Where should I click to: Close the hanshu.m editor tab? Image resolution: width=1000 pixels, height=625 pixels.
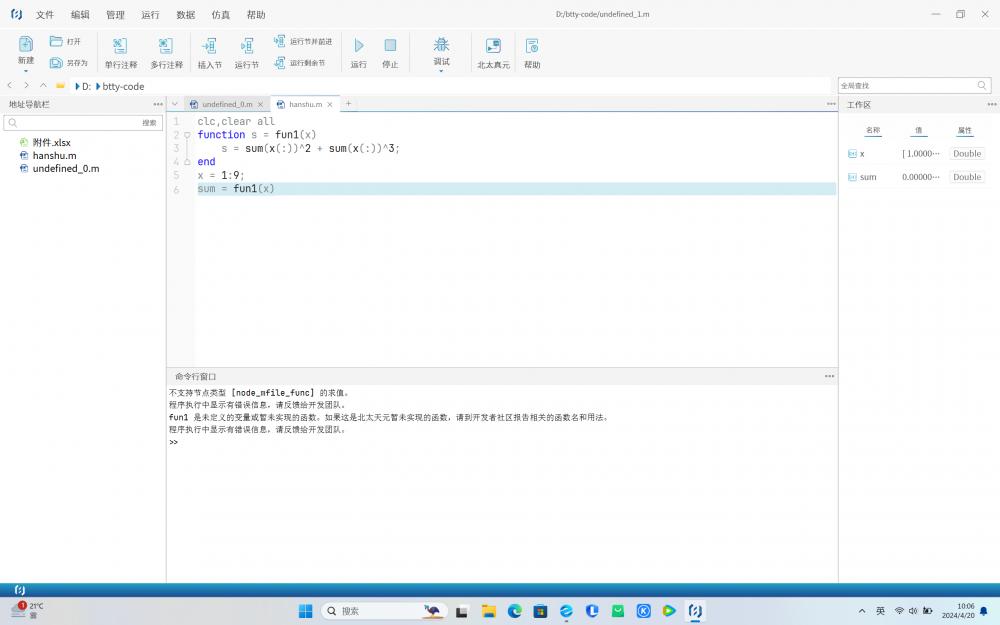click(330, 104)
